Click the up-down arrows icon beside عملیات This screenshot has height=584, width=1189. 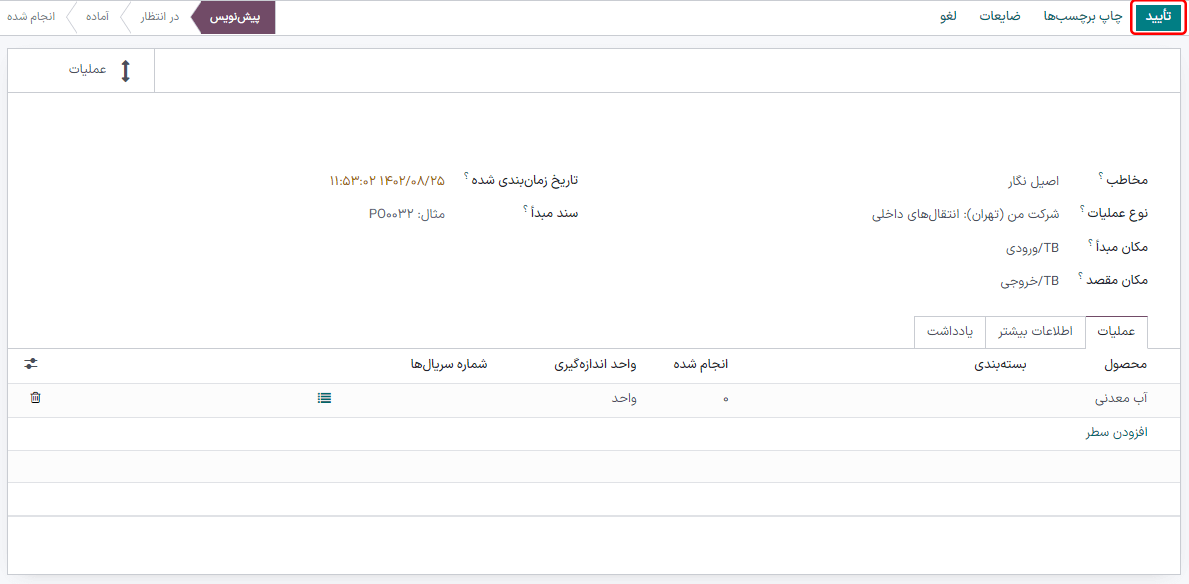[x=126, y=71]
